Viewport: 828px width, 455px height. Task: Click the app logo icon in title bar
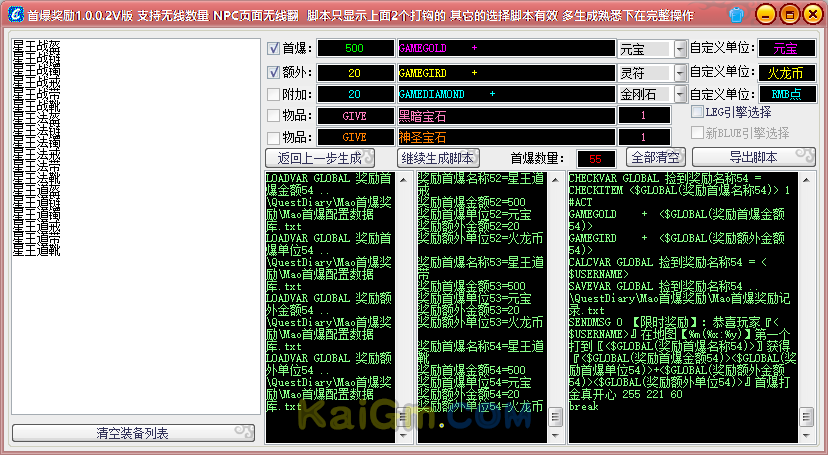click(x=16, y=15)
